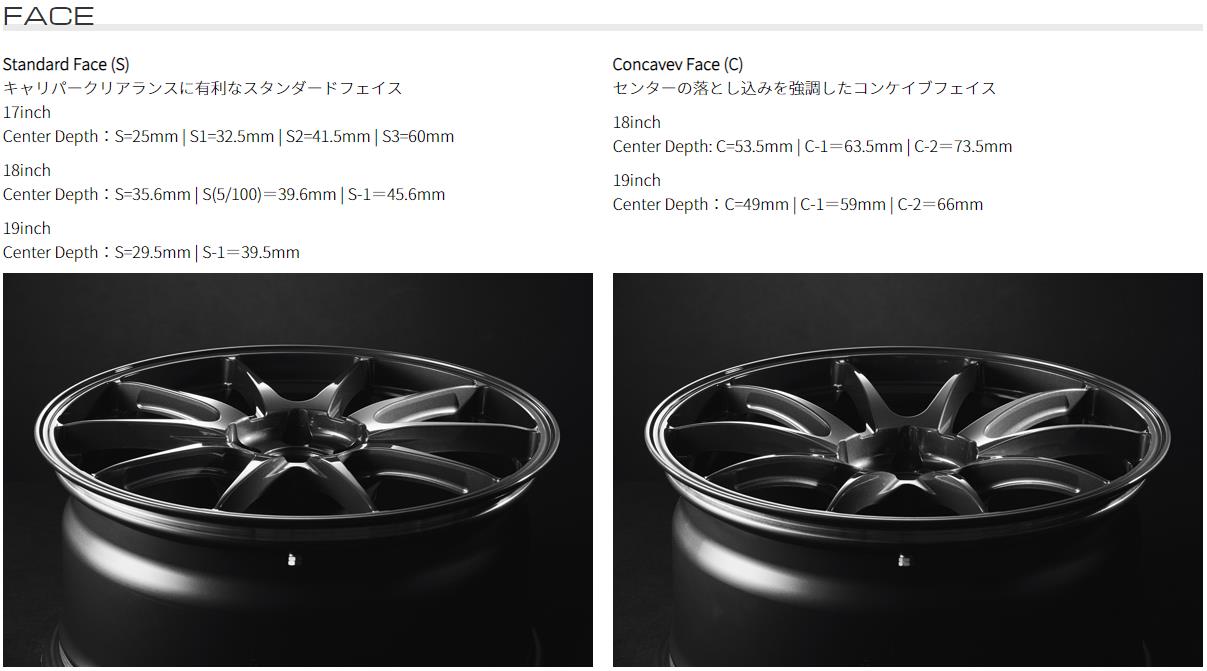
Task: Select the Standard Face (S) title
Action: coord(66,64)
